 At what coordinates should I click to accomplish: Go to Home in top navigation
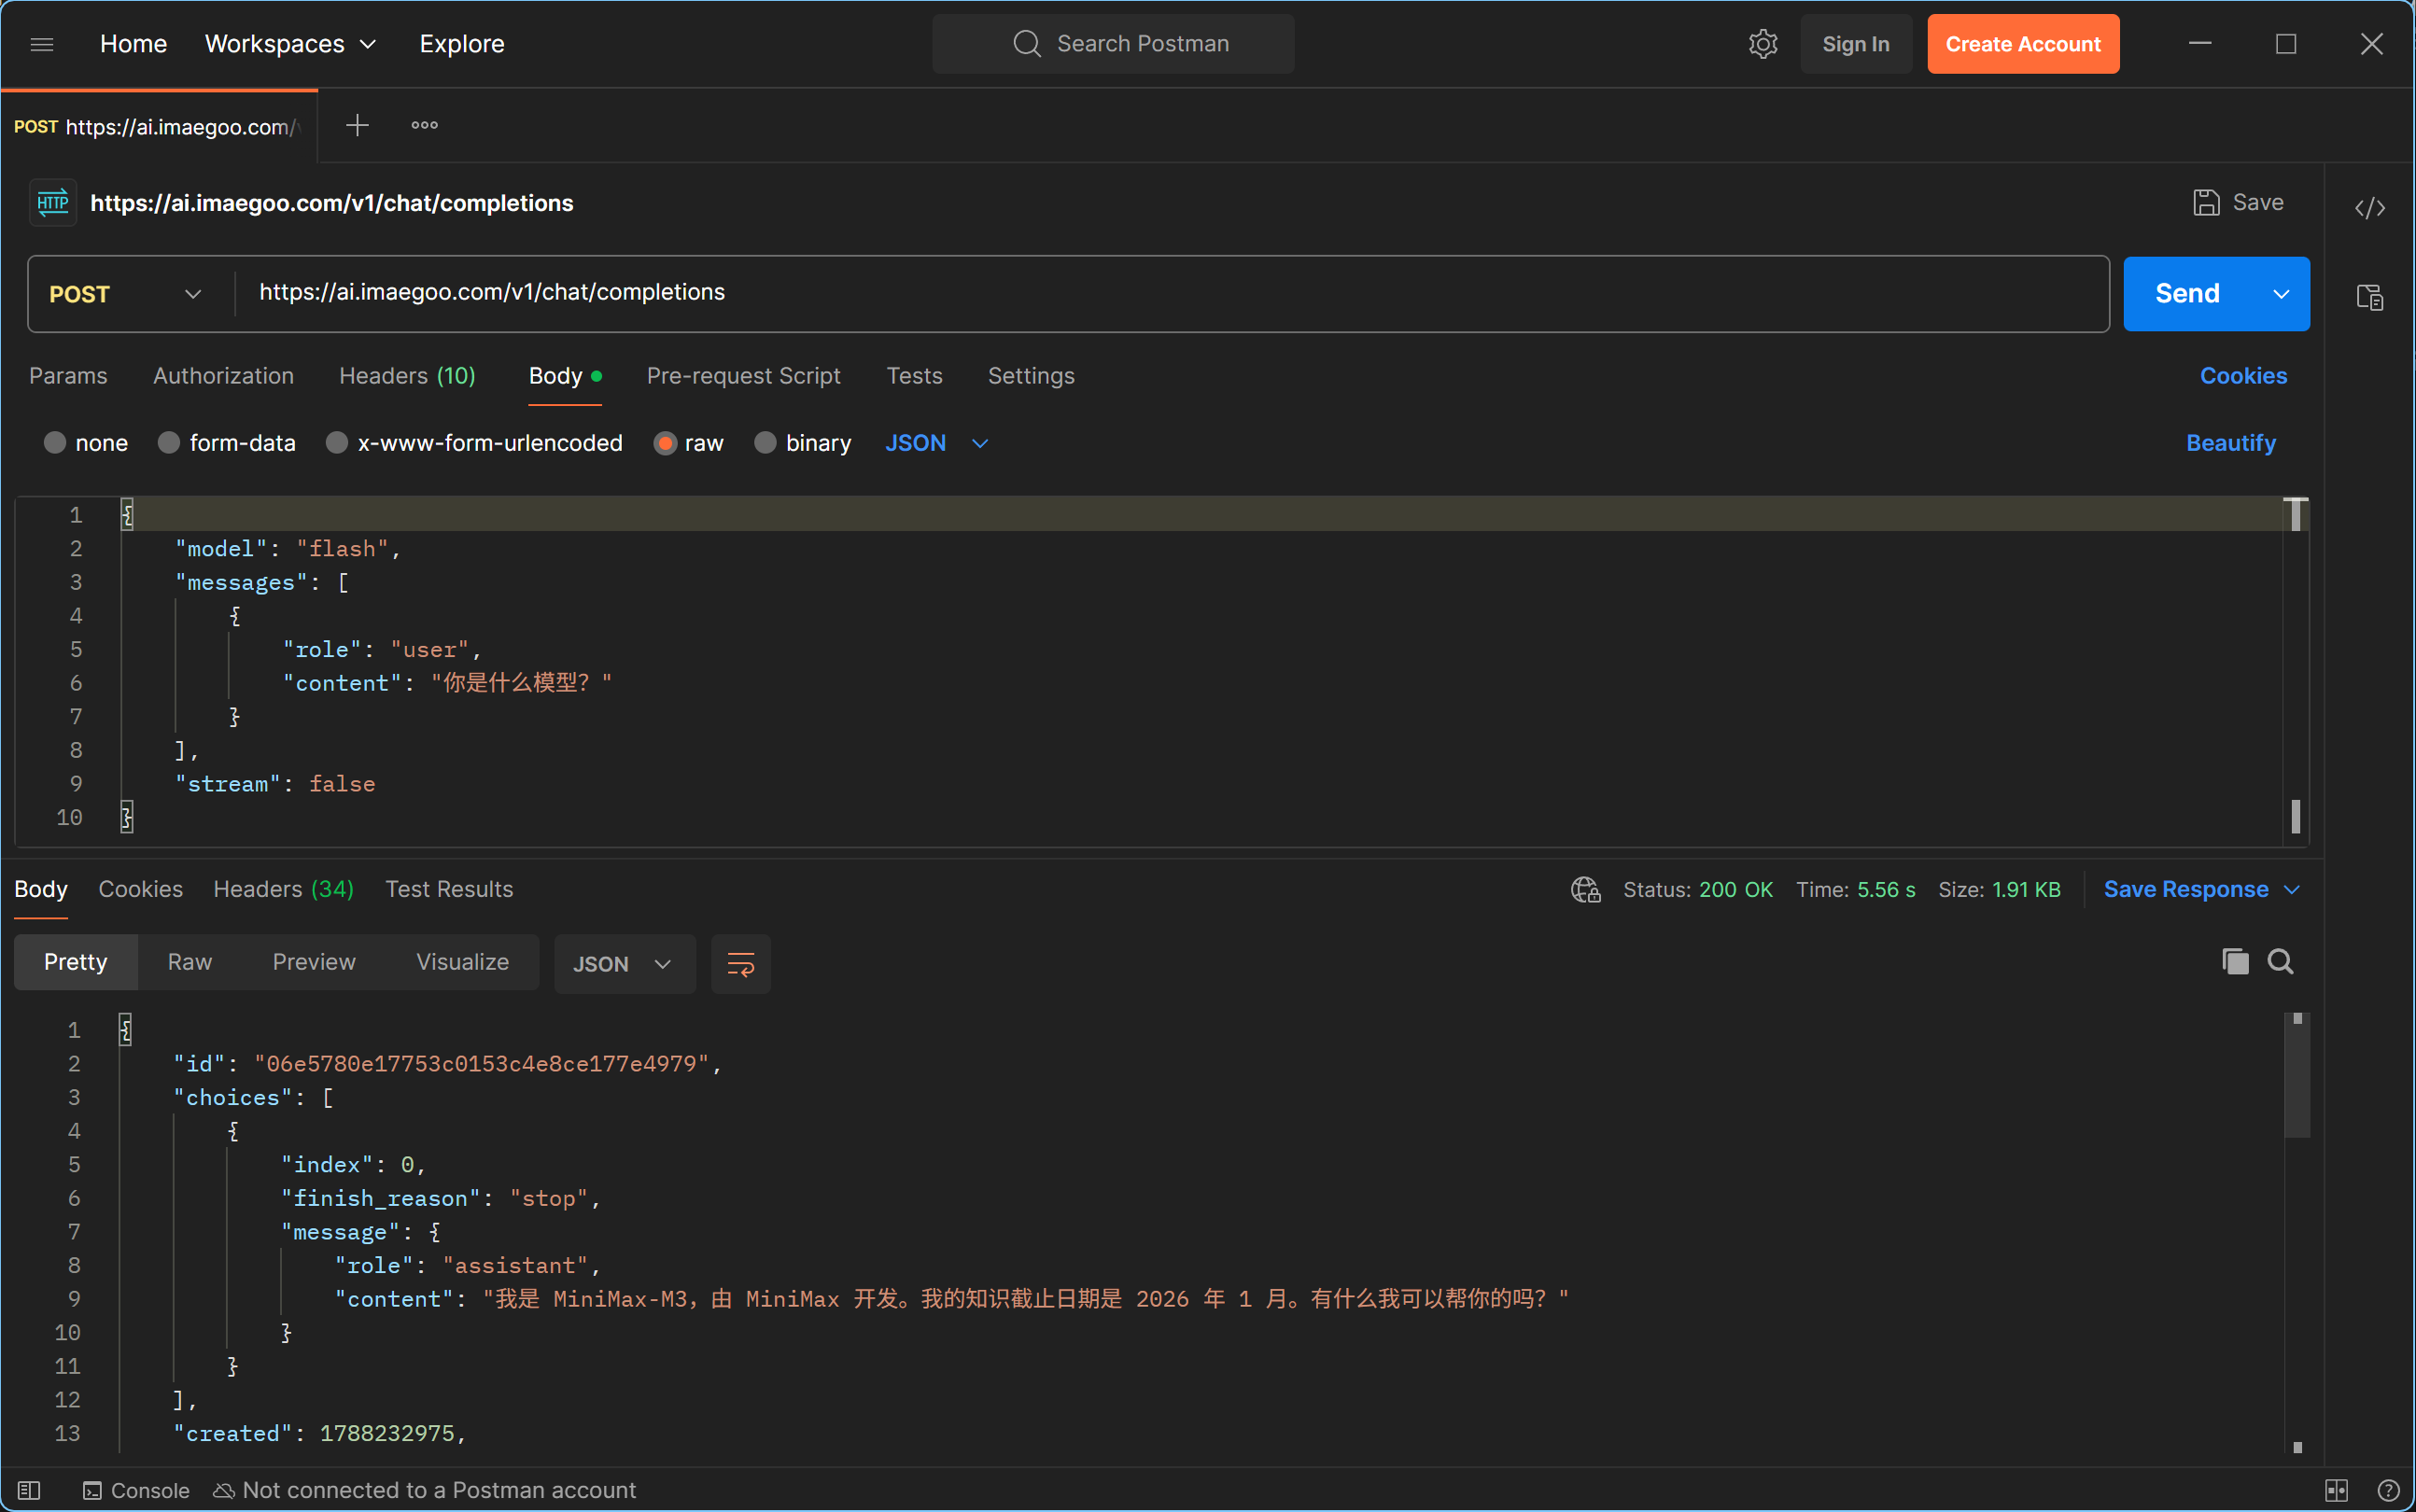[133, 44]
